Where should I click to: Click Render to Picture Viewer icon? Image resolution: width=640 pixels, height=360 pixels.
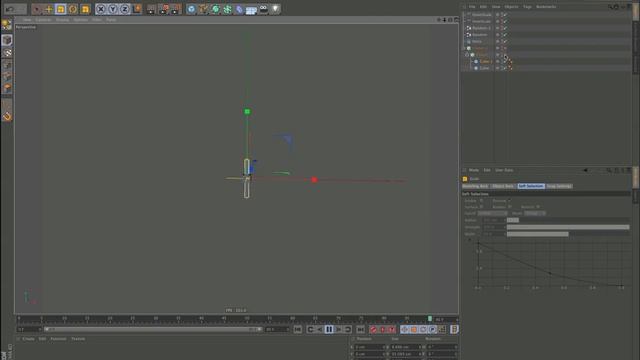pyautogui.click(x=163, y=9)
